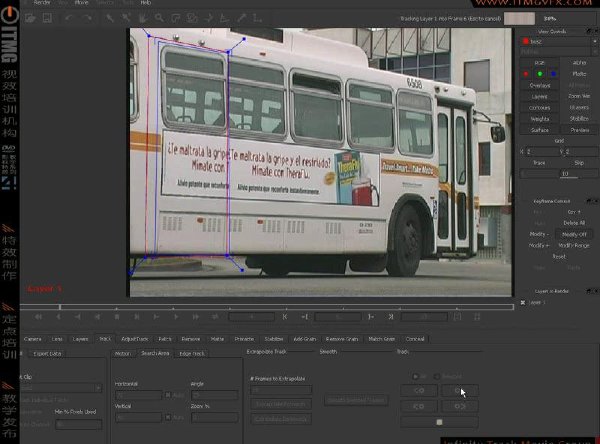
Task: Click the Stop playback control
Action: [x=117, y=317]
